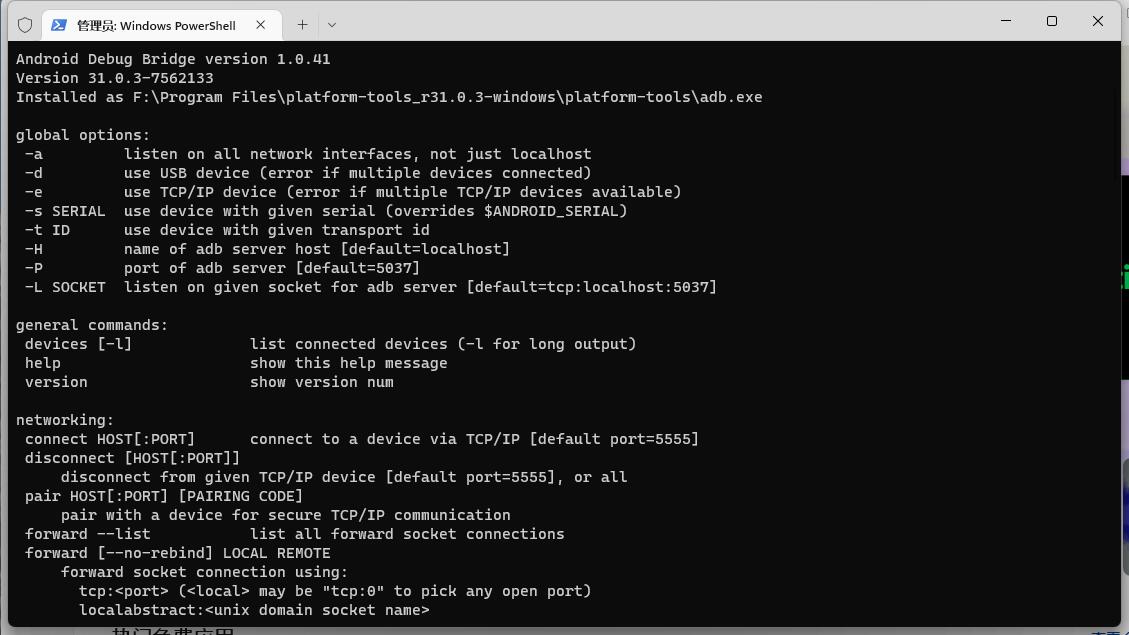Click the 'devices [-l]' command line
The image size is (1129, 635).
tap(330, 344)
